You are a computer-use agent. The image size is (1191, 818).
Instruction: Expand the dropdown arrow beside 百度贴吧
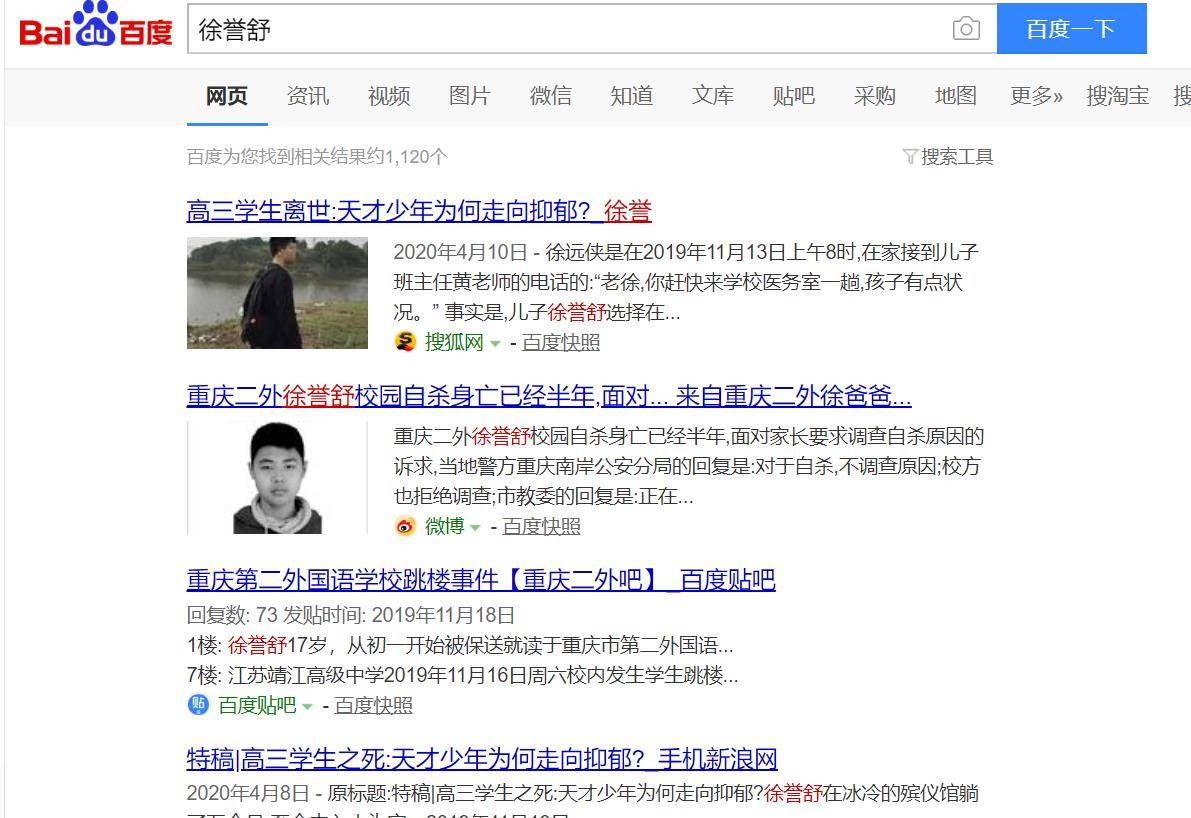pos(307,706)
